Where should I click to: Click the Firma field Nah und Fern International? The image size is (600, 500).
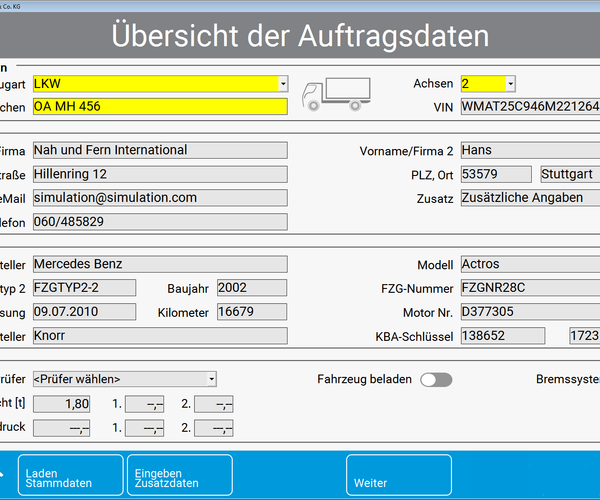coord(160,150)
